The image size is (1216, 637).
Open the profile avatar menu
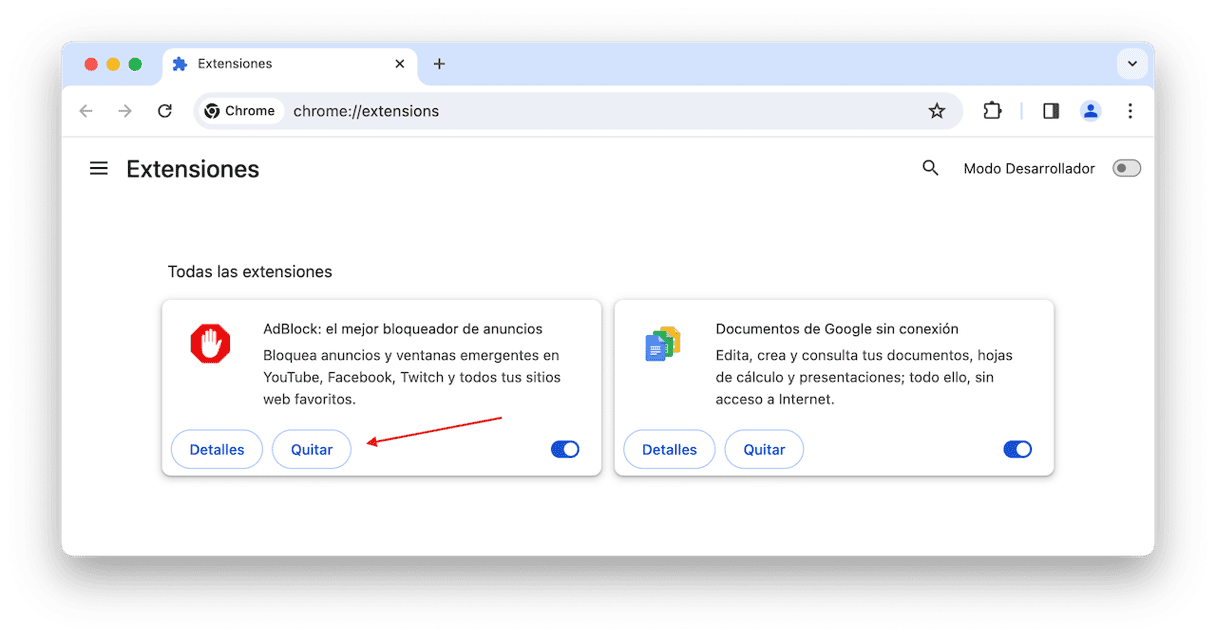(x=1091, y=111)
